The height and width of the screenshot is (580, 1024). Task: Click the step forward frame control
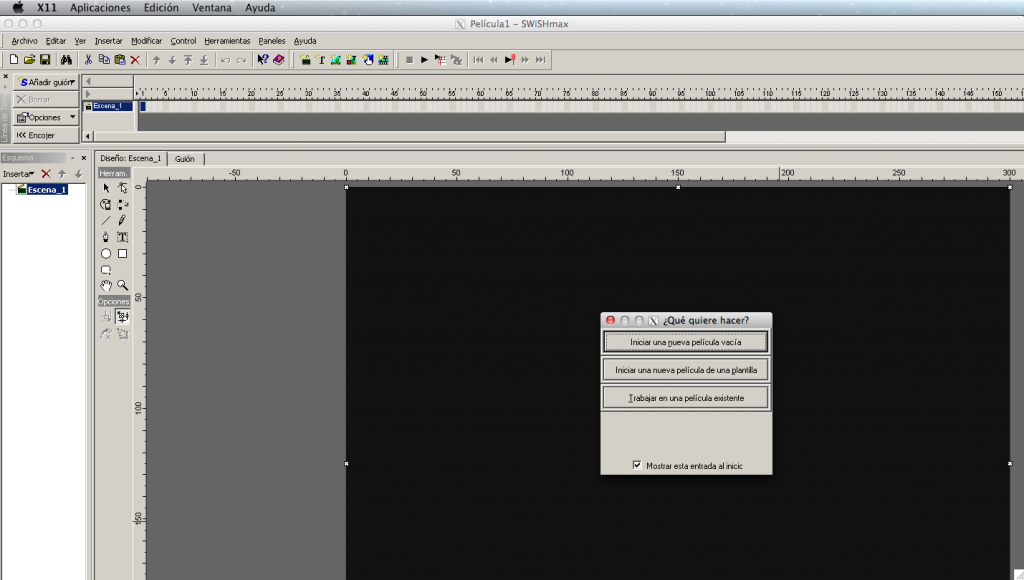click(525, 59)
